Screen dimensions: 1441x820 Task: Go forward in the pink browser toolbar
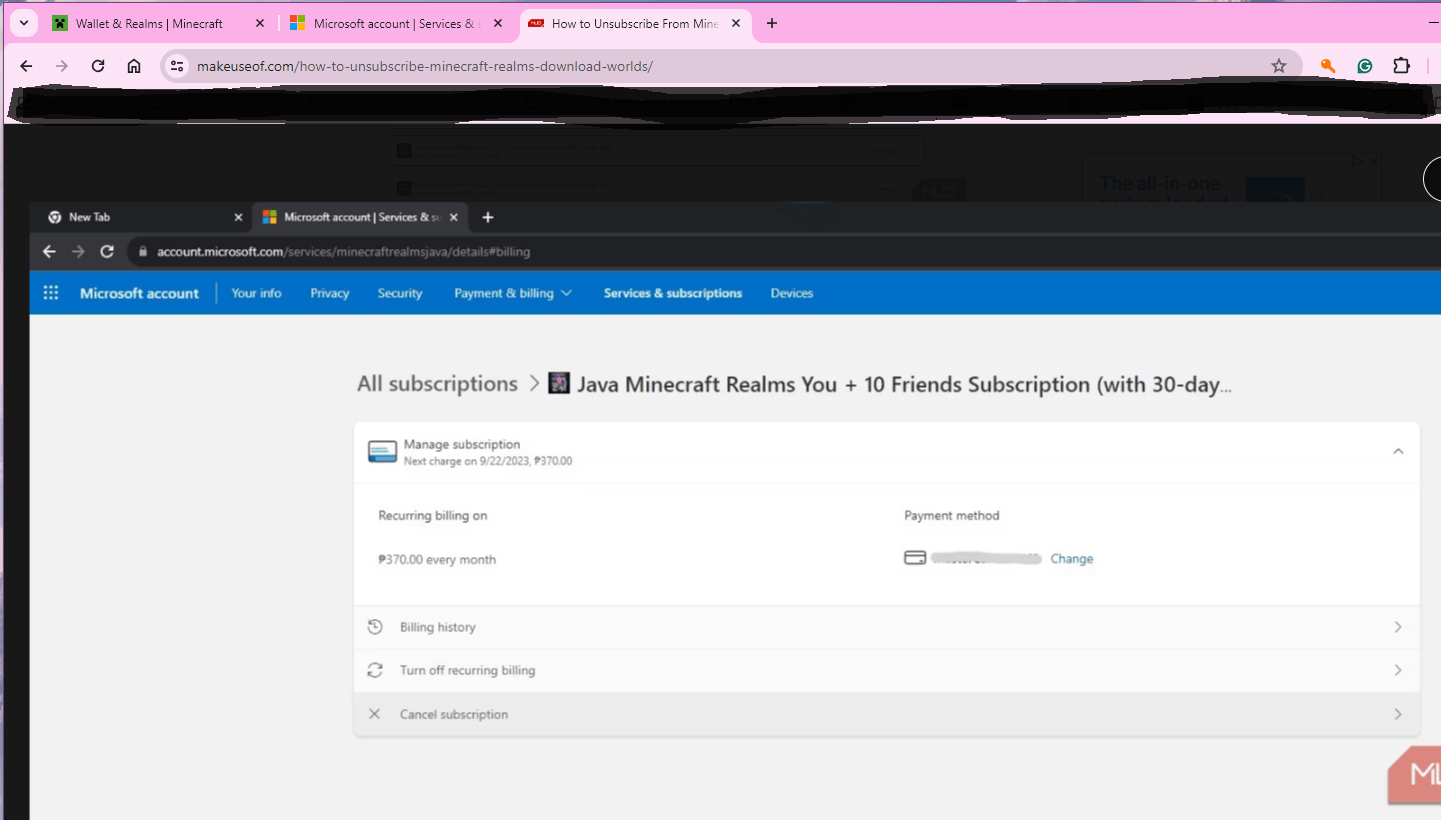coord(62,66)
